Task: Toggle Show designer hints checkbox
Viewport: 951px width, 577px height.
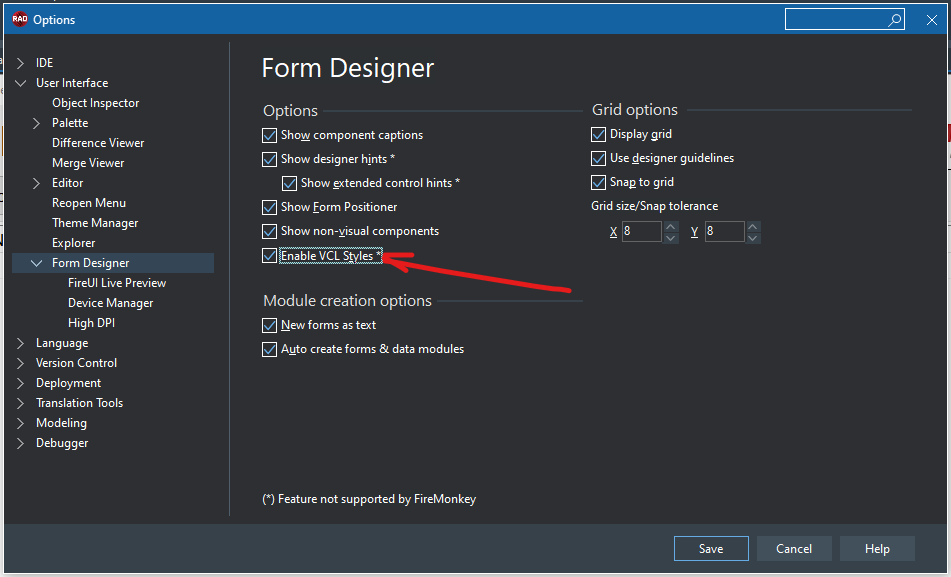Action: [x=269, y=159]
